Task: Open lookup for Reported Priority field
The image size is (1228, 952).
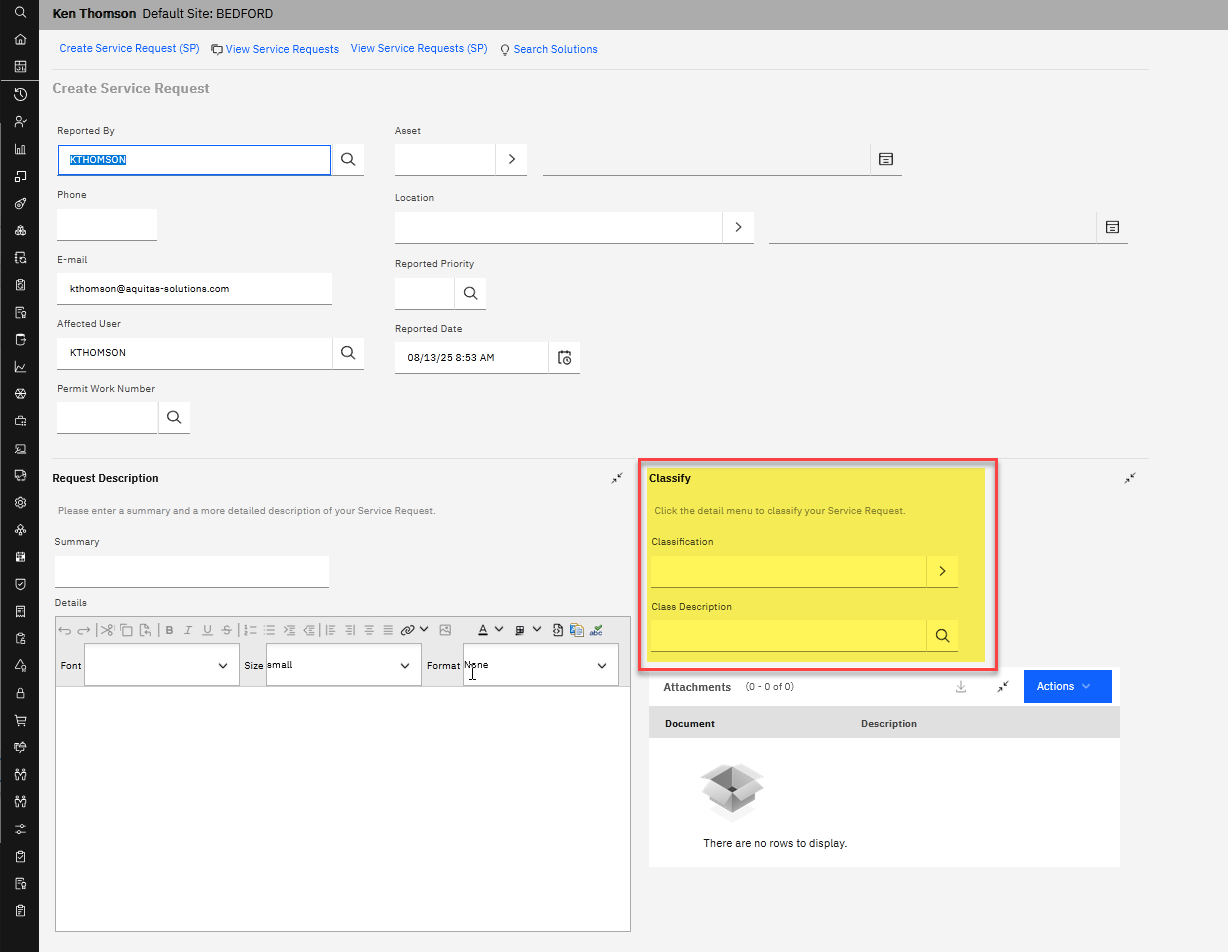Action: [470, 293]
